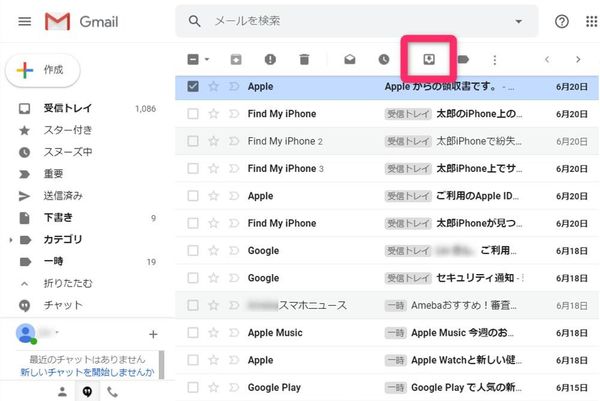Click the Gmail logo
600x401 pixels.
[x=82, y=21]
